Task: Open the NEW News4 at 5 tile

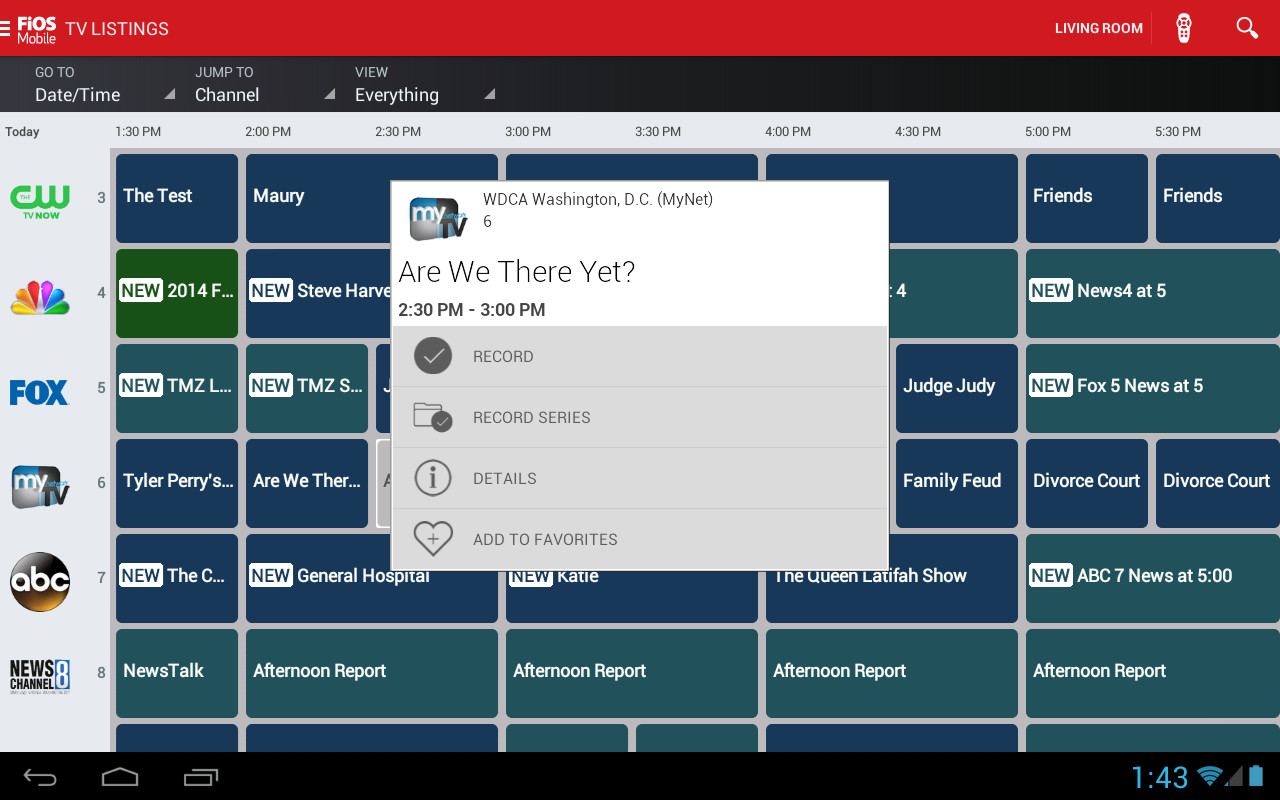Action: pos(1153,293)
